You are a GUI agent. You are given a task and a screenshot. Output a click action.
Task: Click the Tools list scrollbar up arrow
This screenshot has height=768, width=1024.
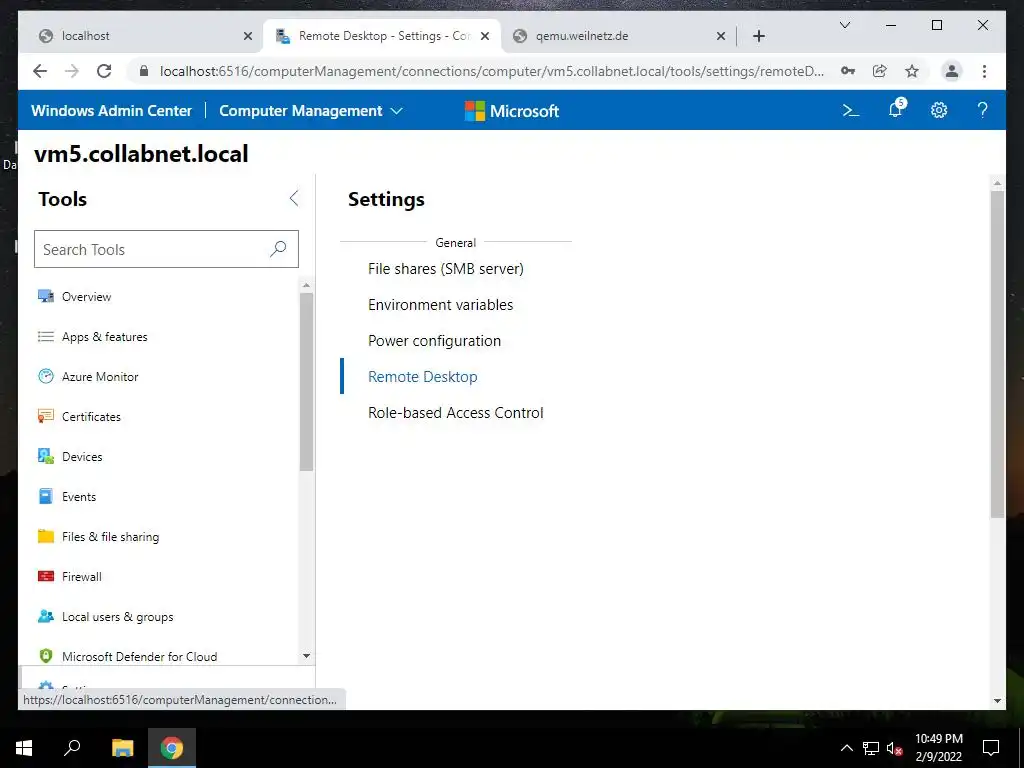(306, 285)
